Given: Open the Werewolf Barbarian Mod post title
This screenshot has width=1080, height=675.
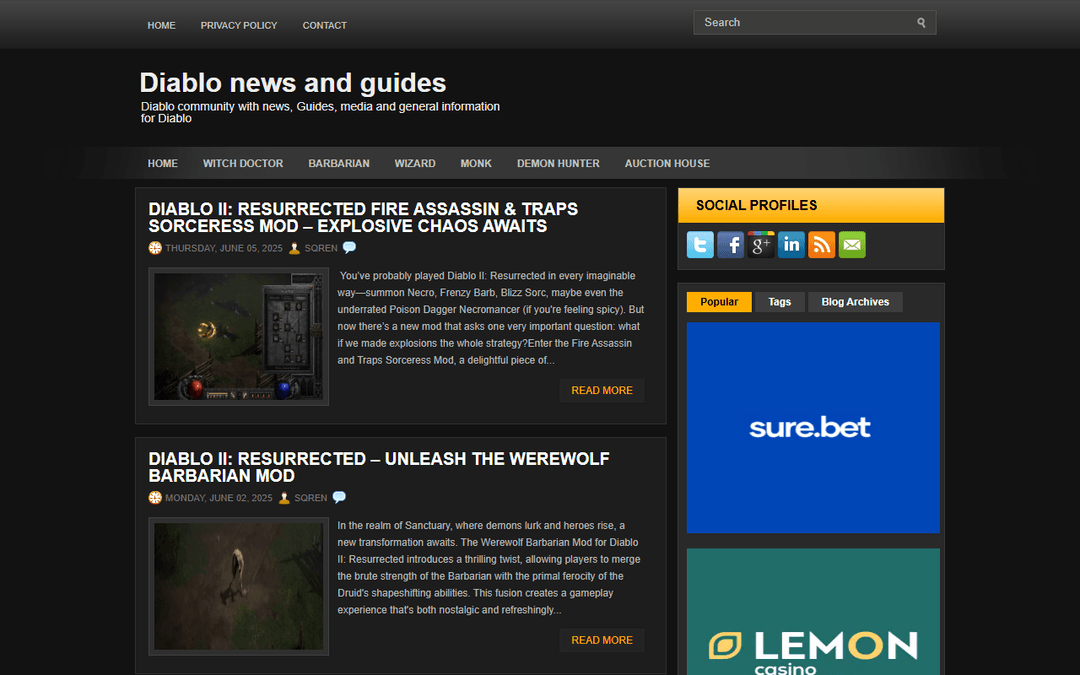Looking at the screenshot, I should point(379,467).
